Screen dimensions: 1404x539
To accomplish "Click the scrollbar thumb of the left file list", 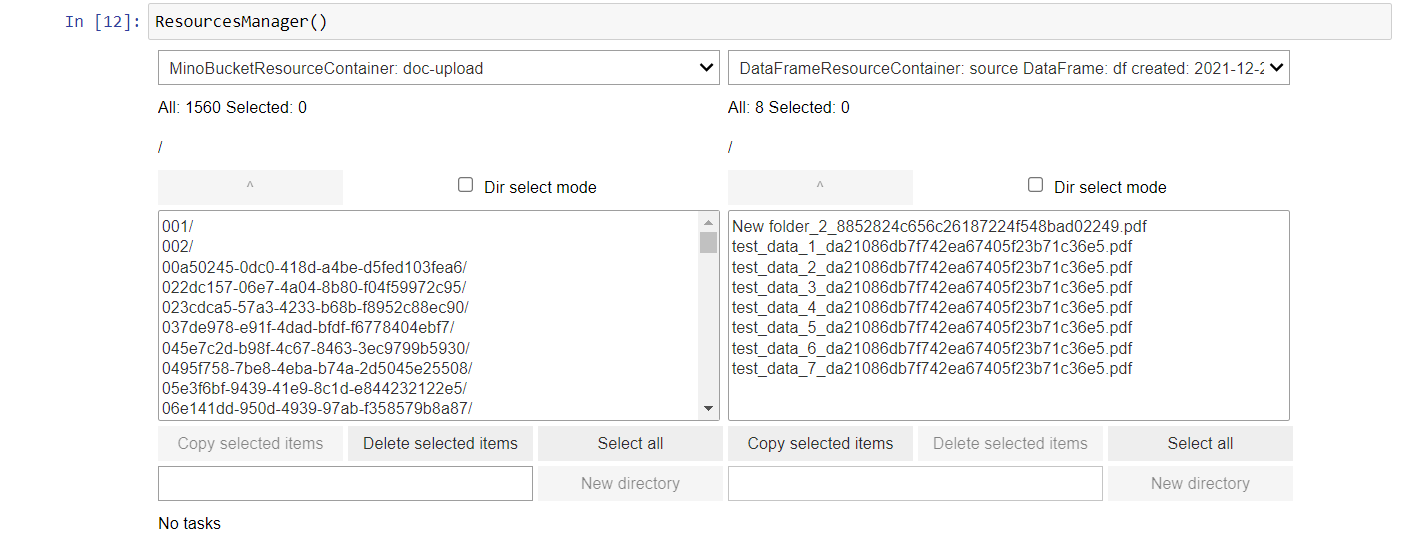I will pyautogui.click(x=709, y=242).
